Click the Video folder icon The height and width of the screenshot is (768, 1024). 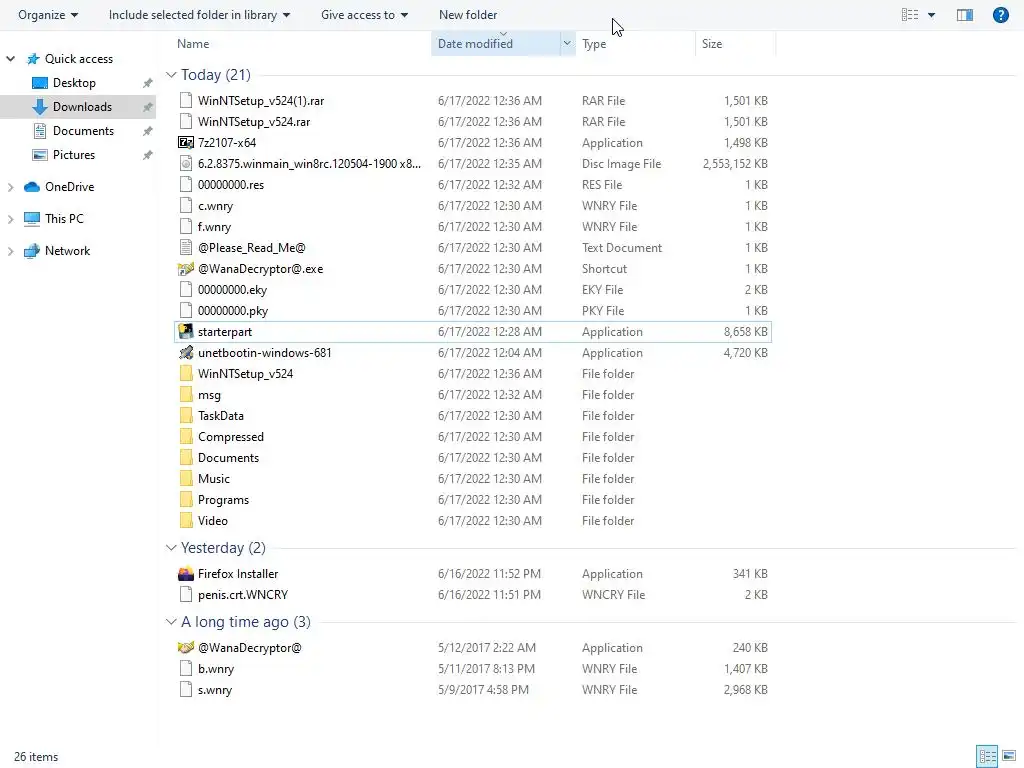click(x=186, y=520)
